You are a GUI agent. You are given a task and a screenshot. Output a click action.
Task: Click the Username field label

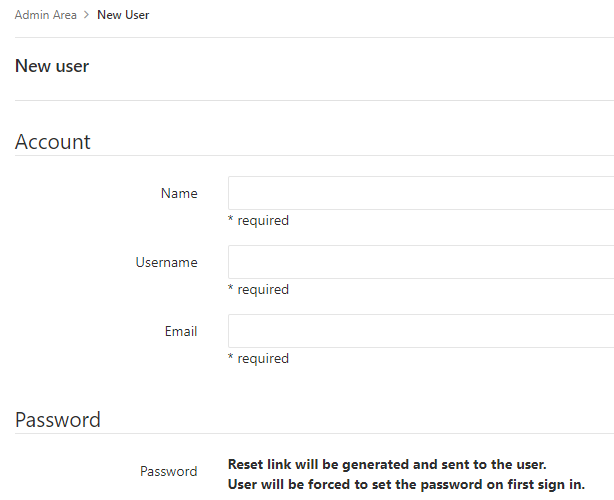[166, 262]
